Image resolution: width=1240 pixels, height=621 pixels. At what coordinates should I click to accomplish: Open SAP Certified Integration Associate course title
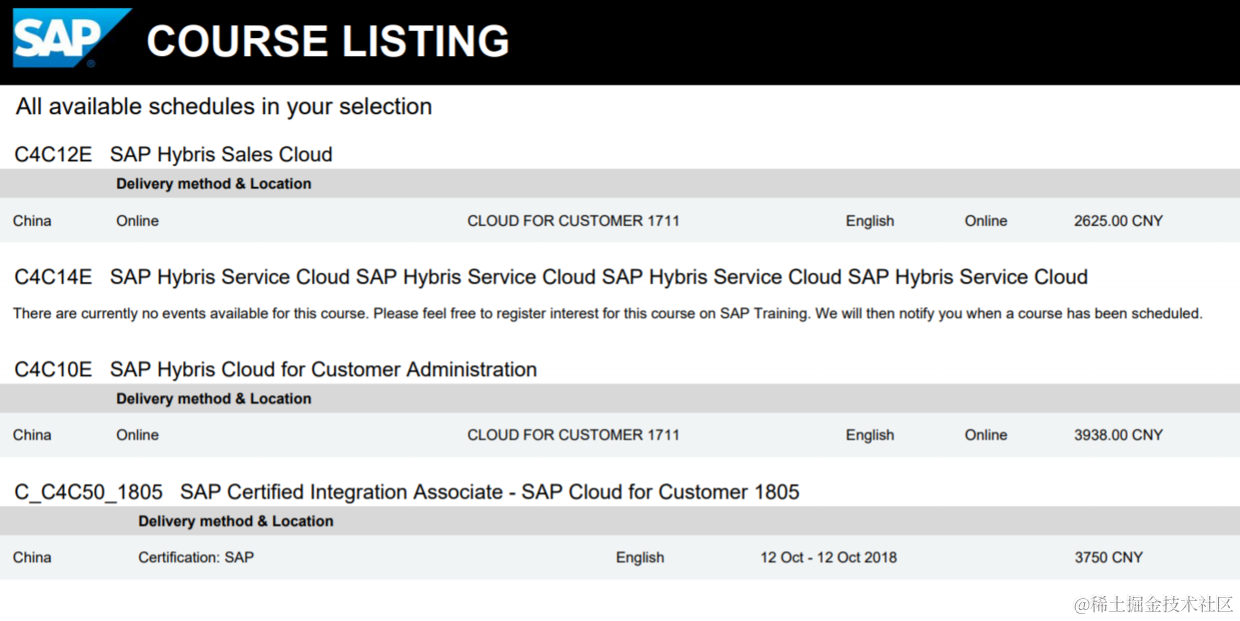[489, 492]
